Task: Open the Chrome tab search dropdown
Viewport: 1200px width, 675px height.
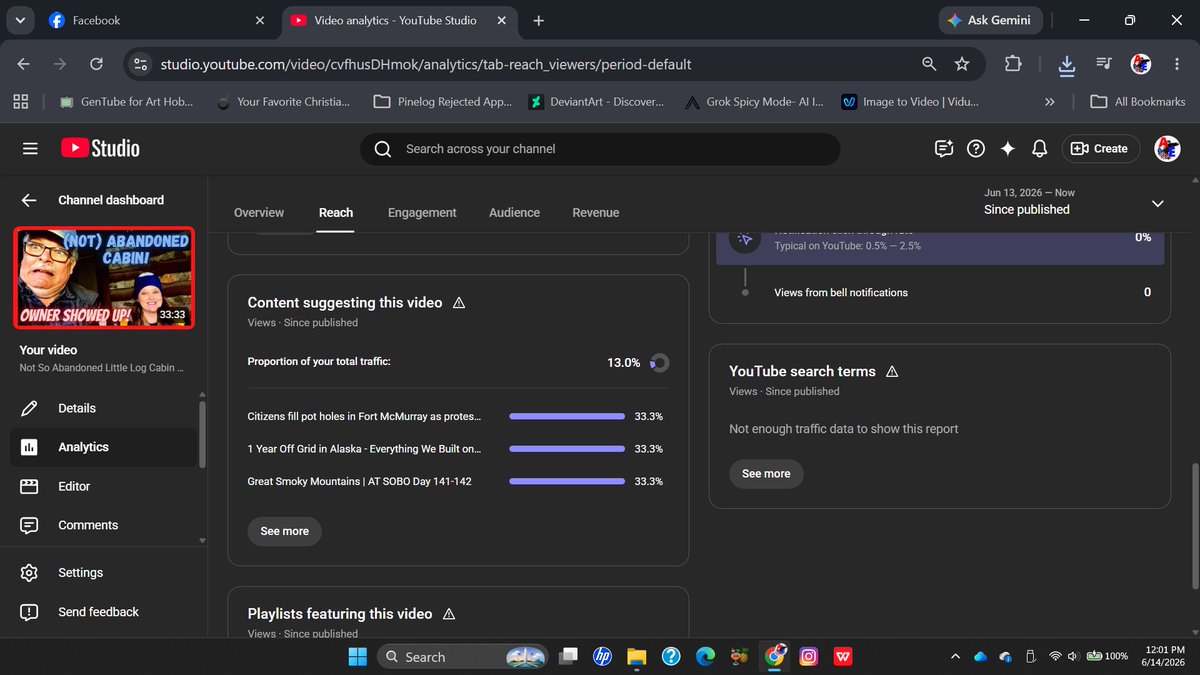Action: tap(20, 20)
